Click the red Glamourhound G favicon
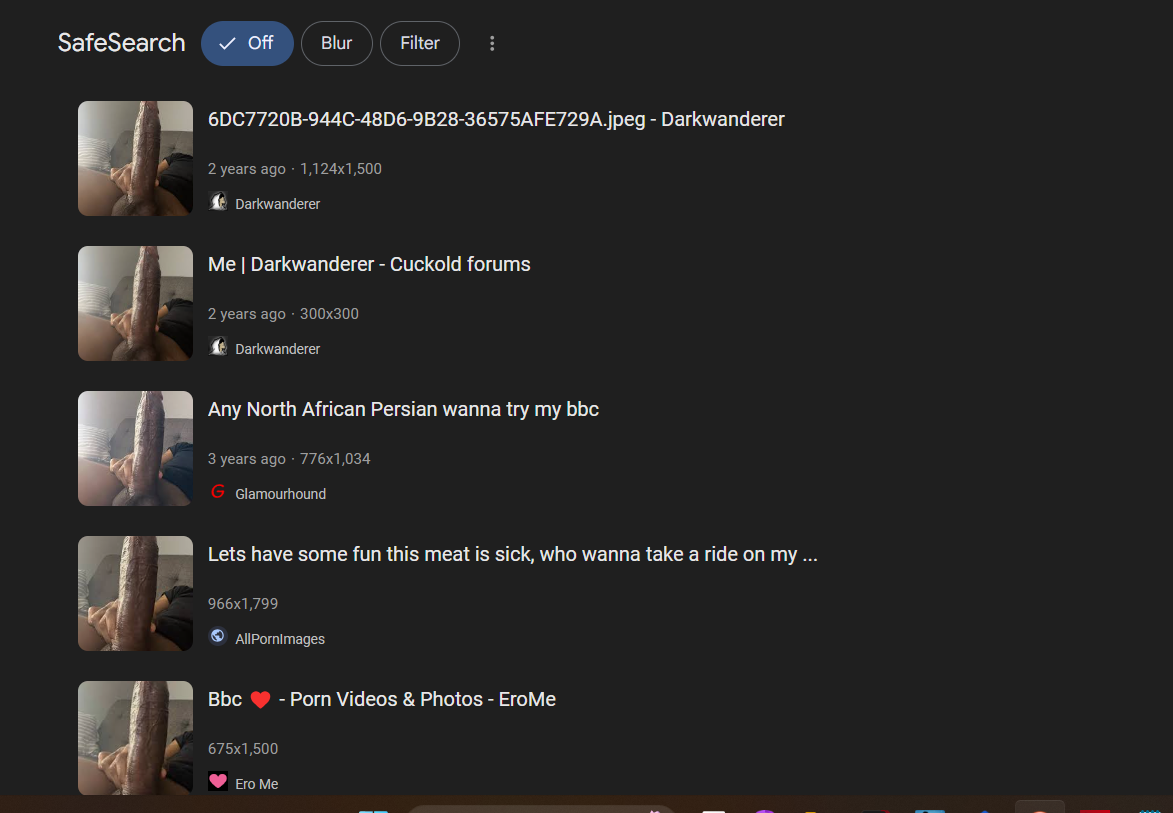Screen dimensions: 1173x813 click(x=218, y=492)
